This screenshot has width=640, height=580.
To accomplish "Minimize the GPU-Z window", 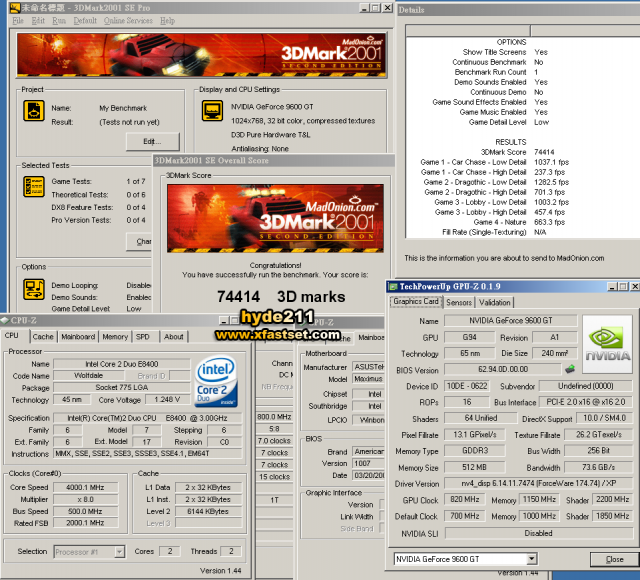I will tap(612, 287).
